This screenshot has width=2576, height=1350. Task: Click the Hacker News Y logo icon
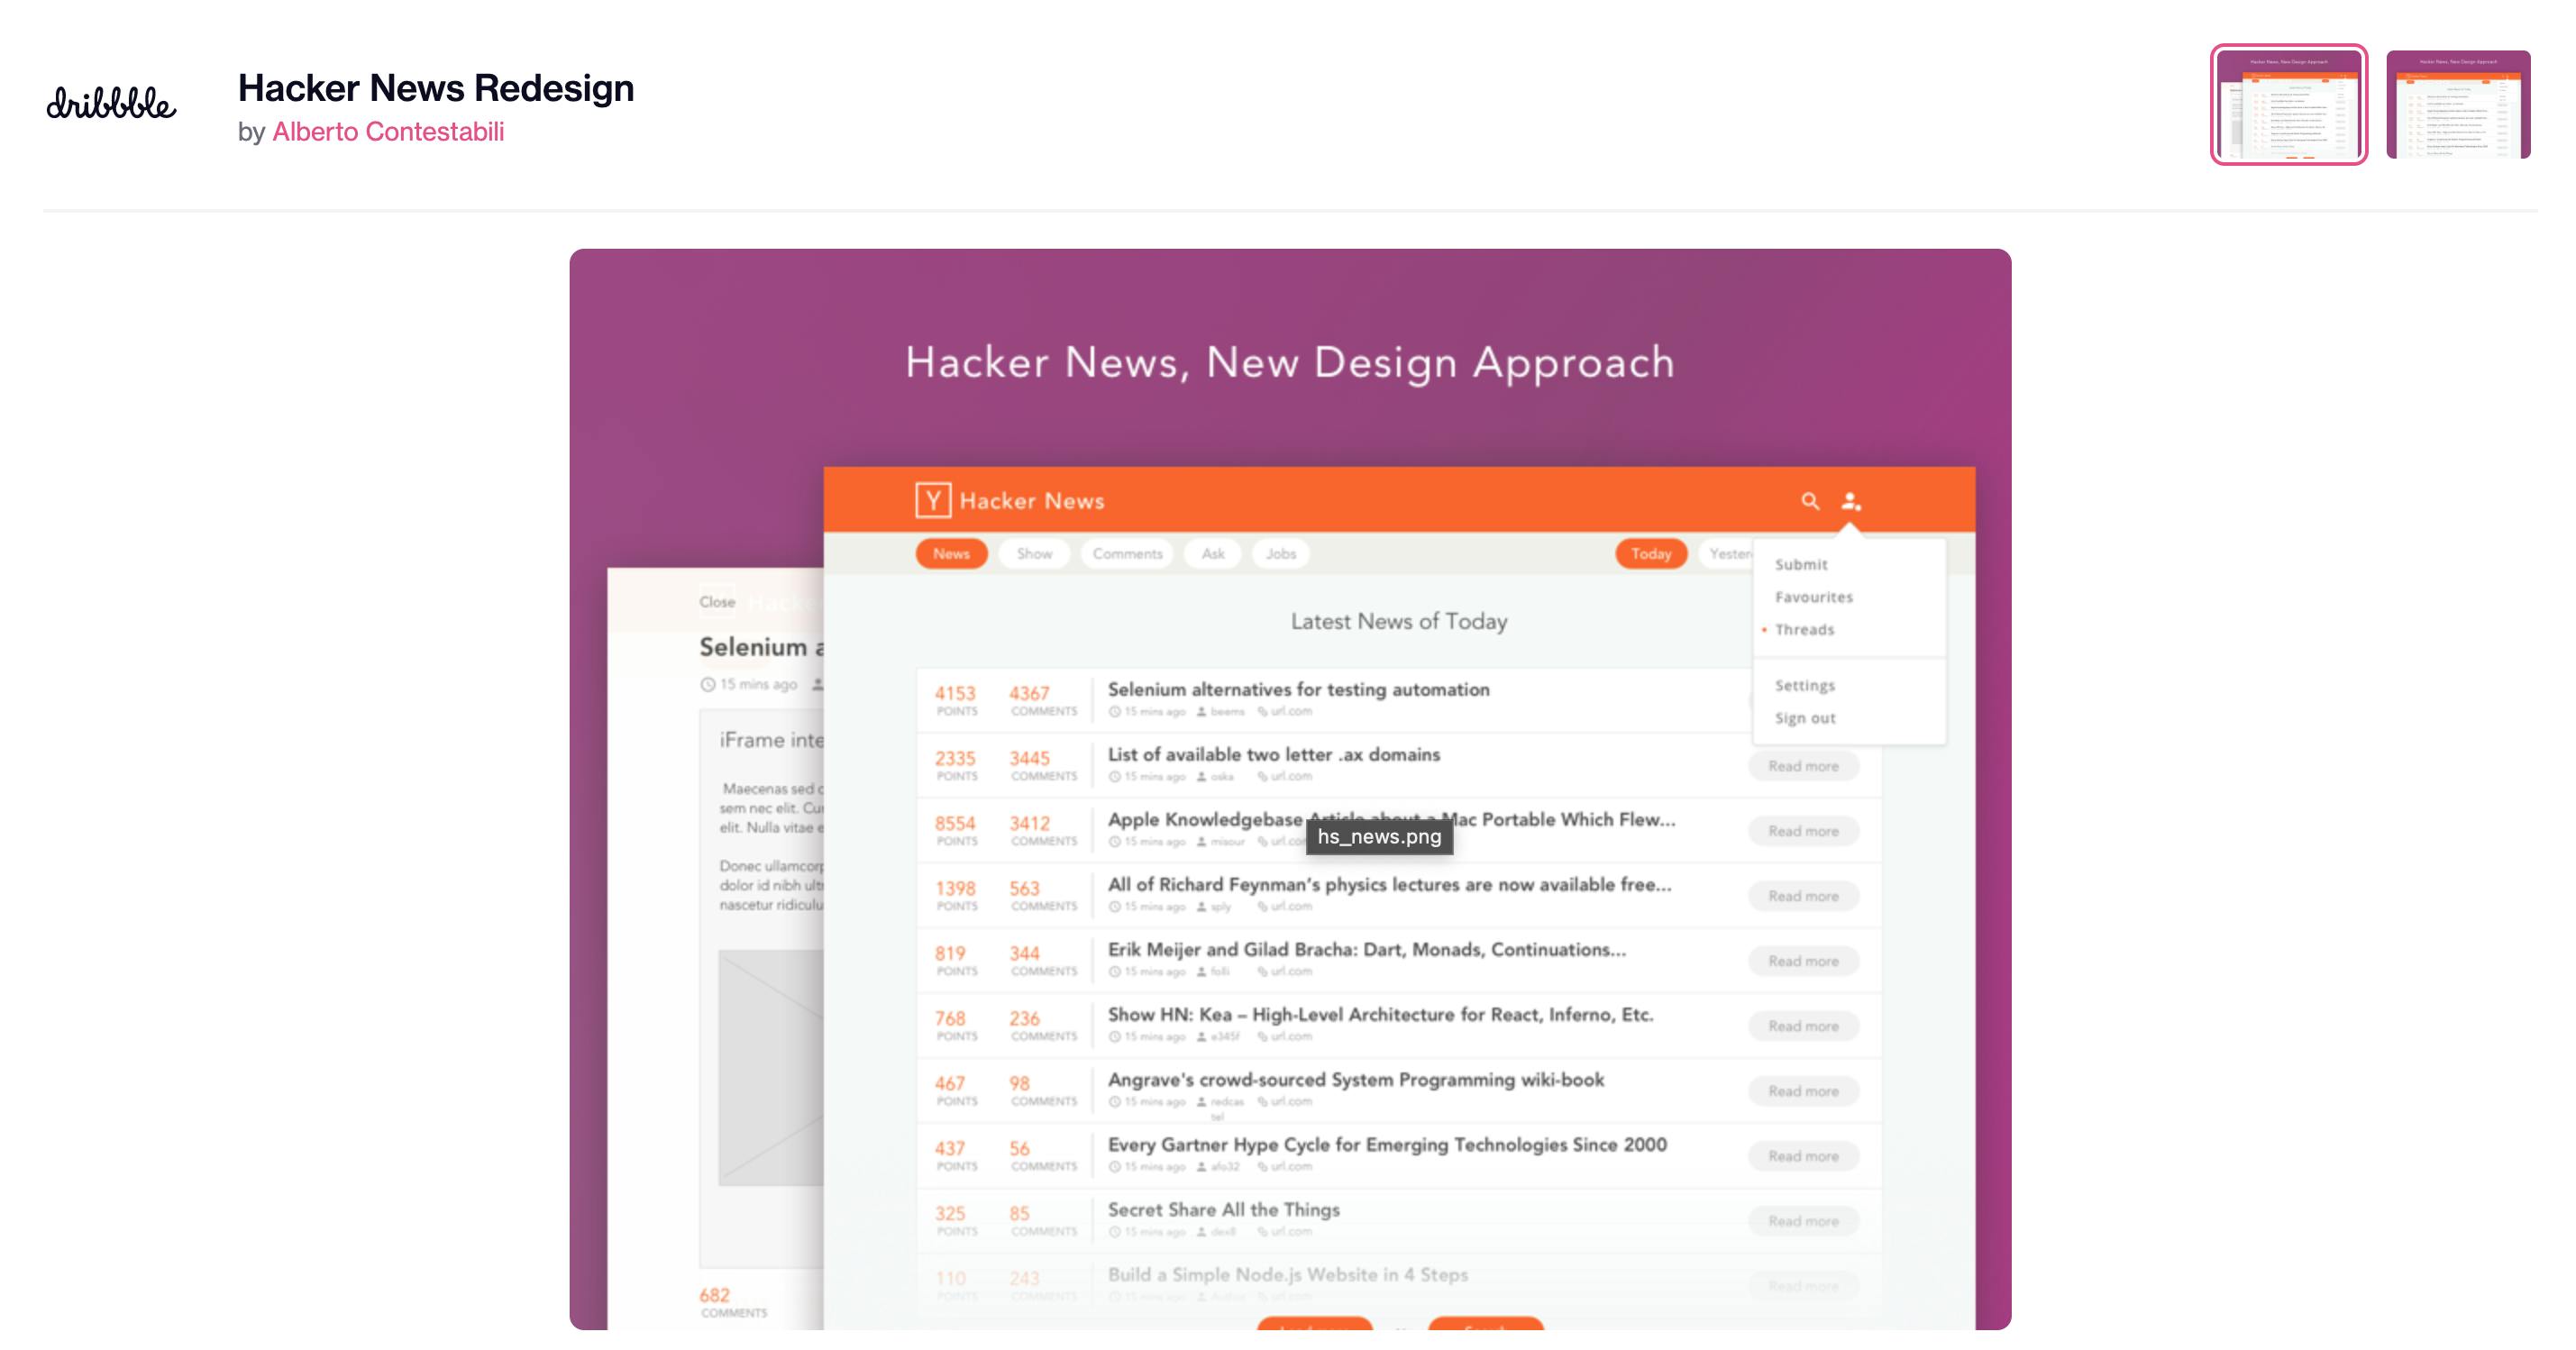click(x=932, y=500)
